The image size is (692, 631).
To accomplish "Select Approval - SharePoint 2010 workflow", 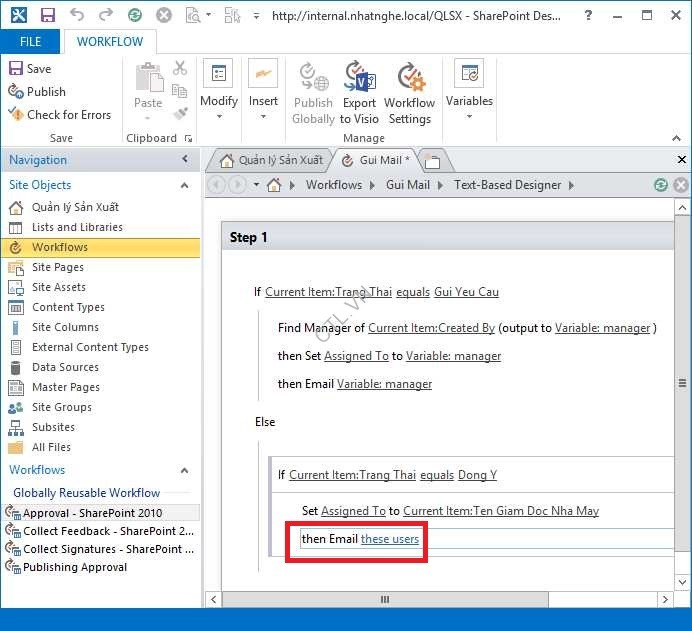I will point(92,513).
